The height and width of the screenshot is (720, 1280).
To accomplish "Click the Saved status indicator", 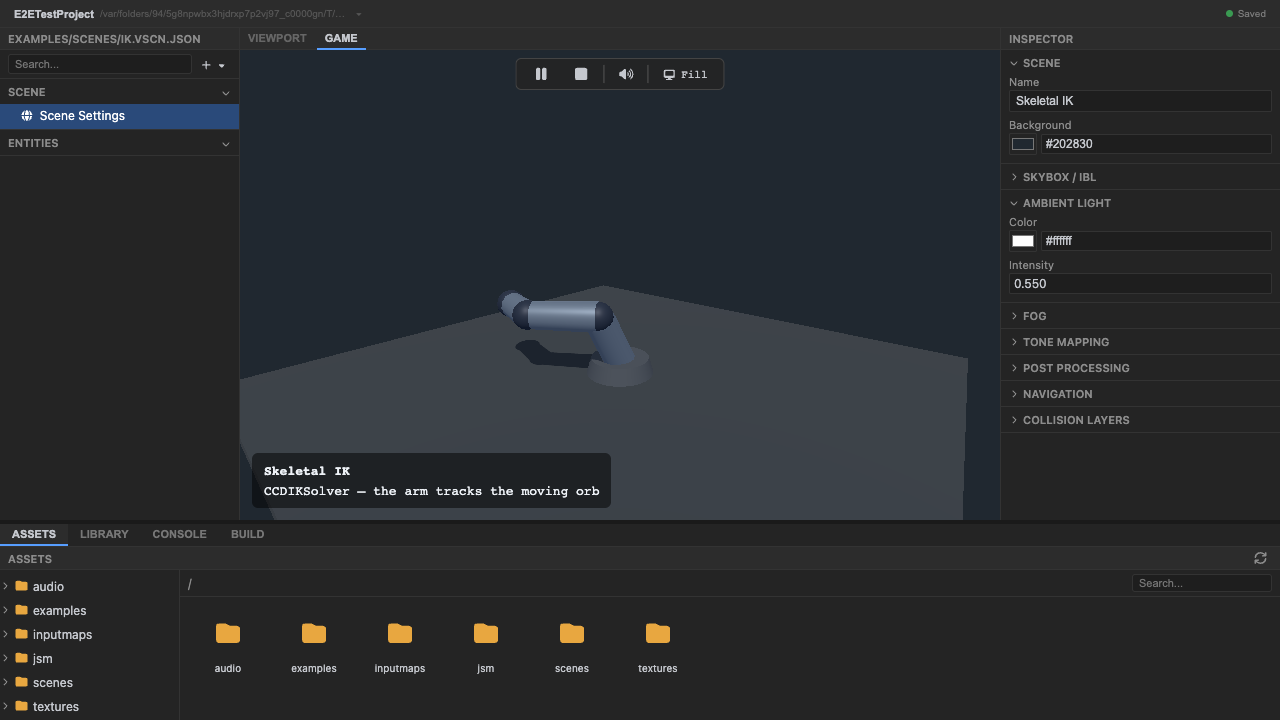I will click(1246, 14).
